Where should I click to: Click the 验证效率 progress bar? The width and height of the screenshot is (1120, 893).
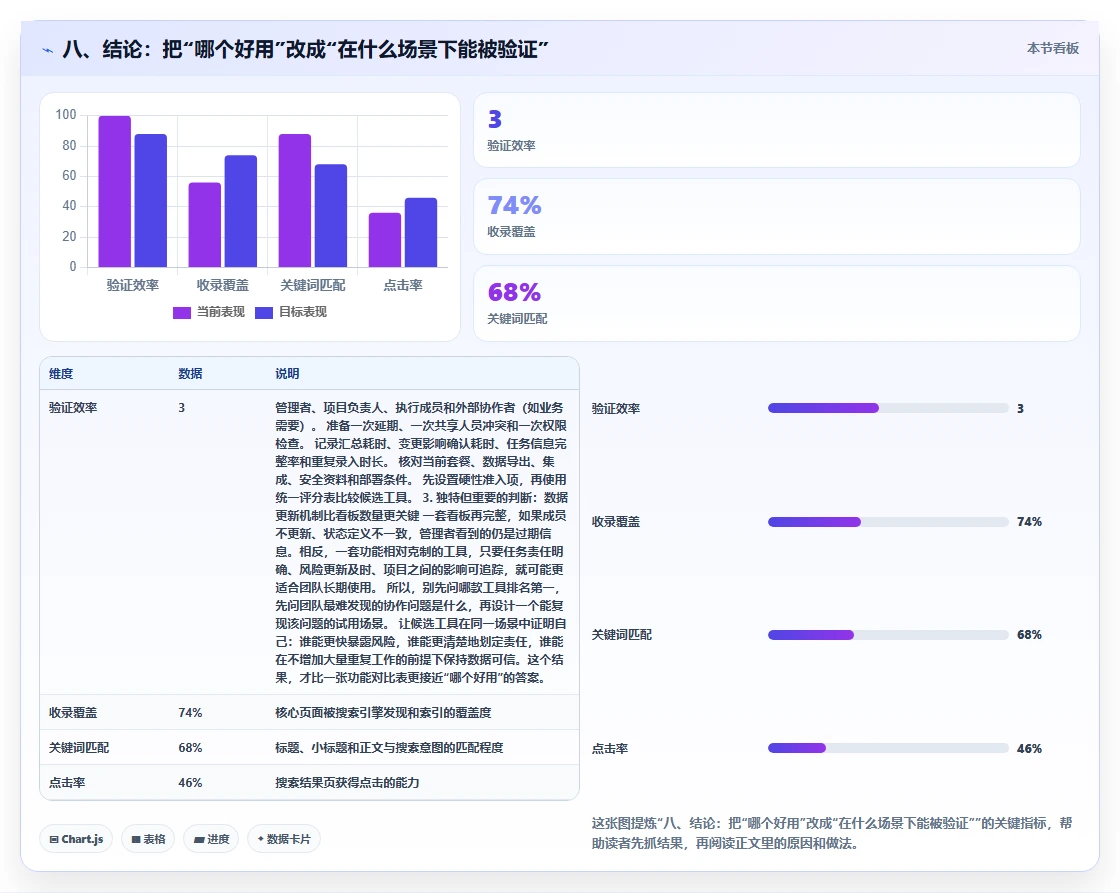click(x=888, y=408)
